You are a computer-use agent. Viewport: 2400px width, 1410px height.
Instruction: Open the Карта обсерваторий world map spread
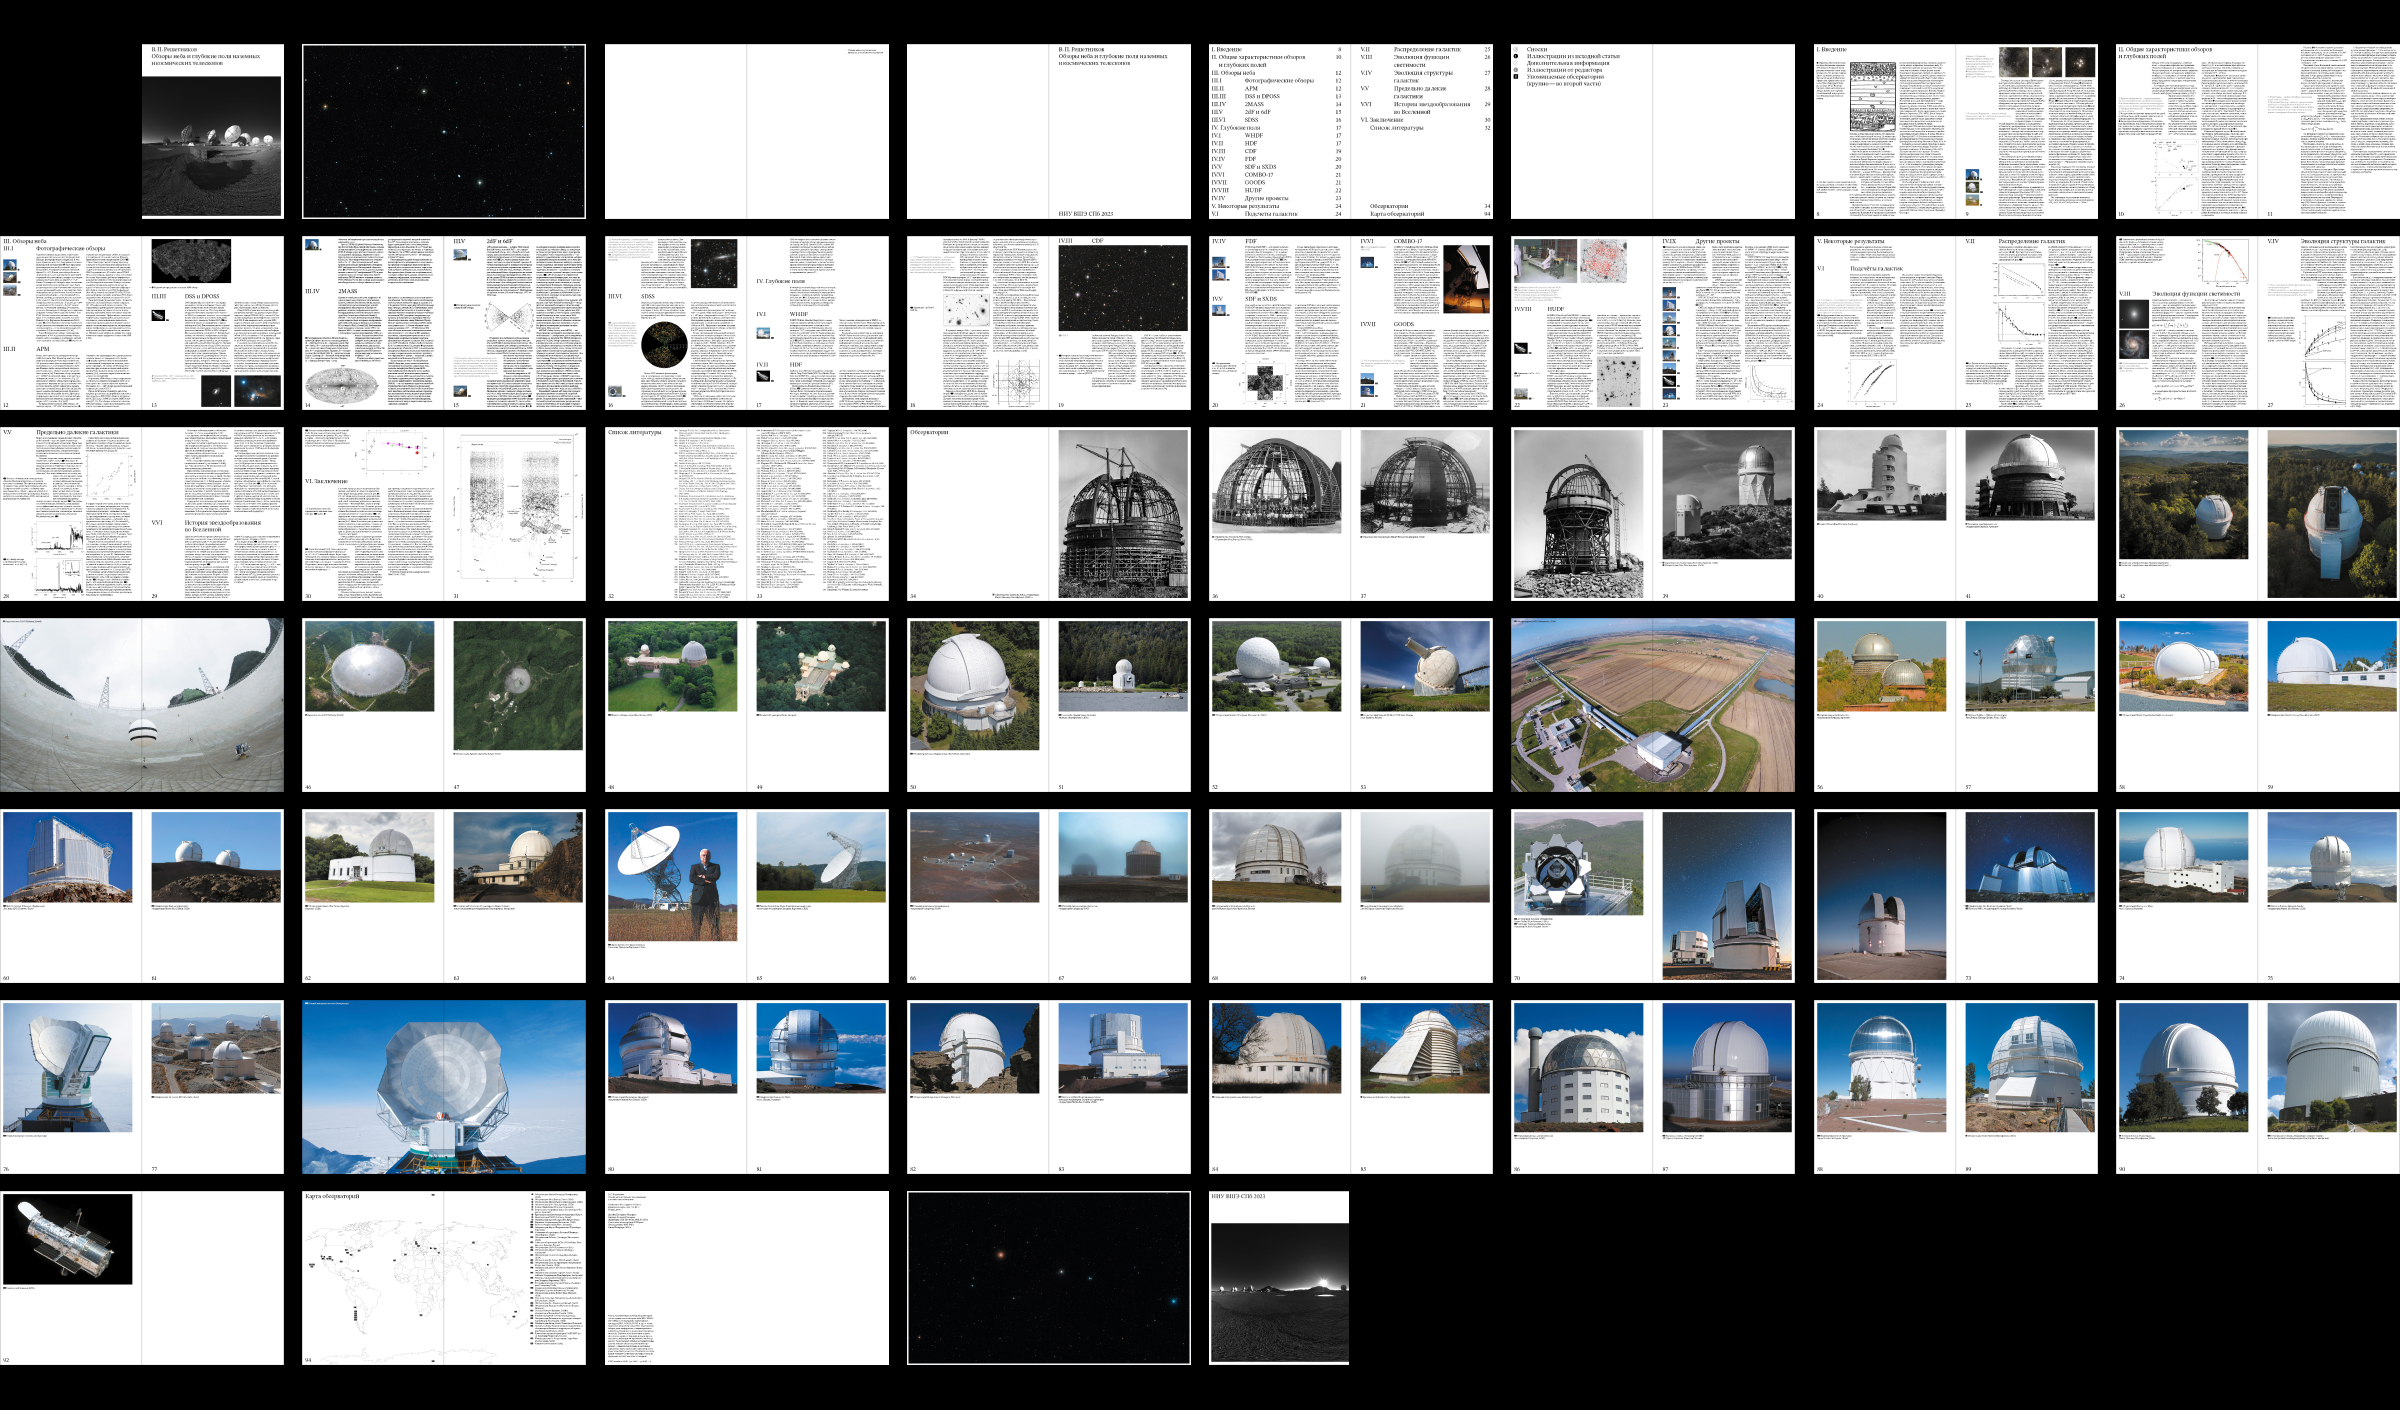pos(444,1278)
